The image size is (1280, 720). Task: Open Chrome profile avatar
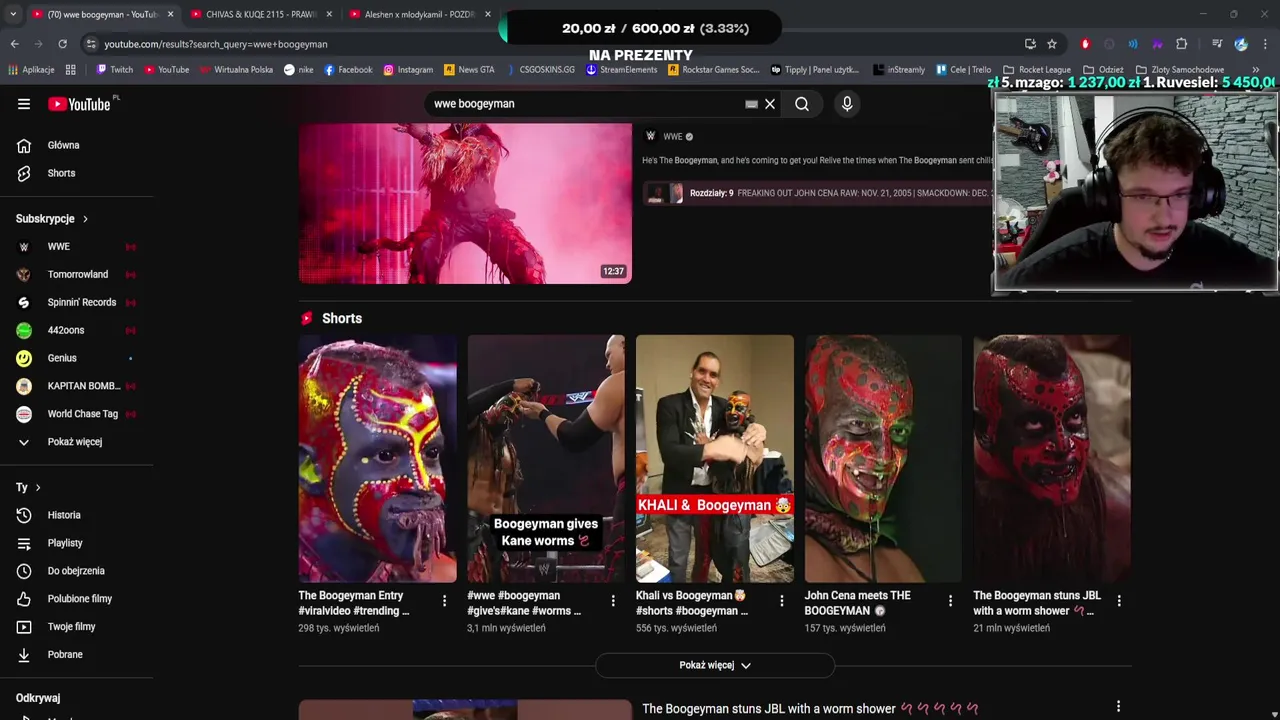(1241, 44)
